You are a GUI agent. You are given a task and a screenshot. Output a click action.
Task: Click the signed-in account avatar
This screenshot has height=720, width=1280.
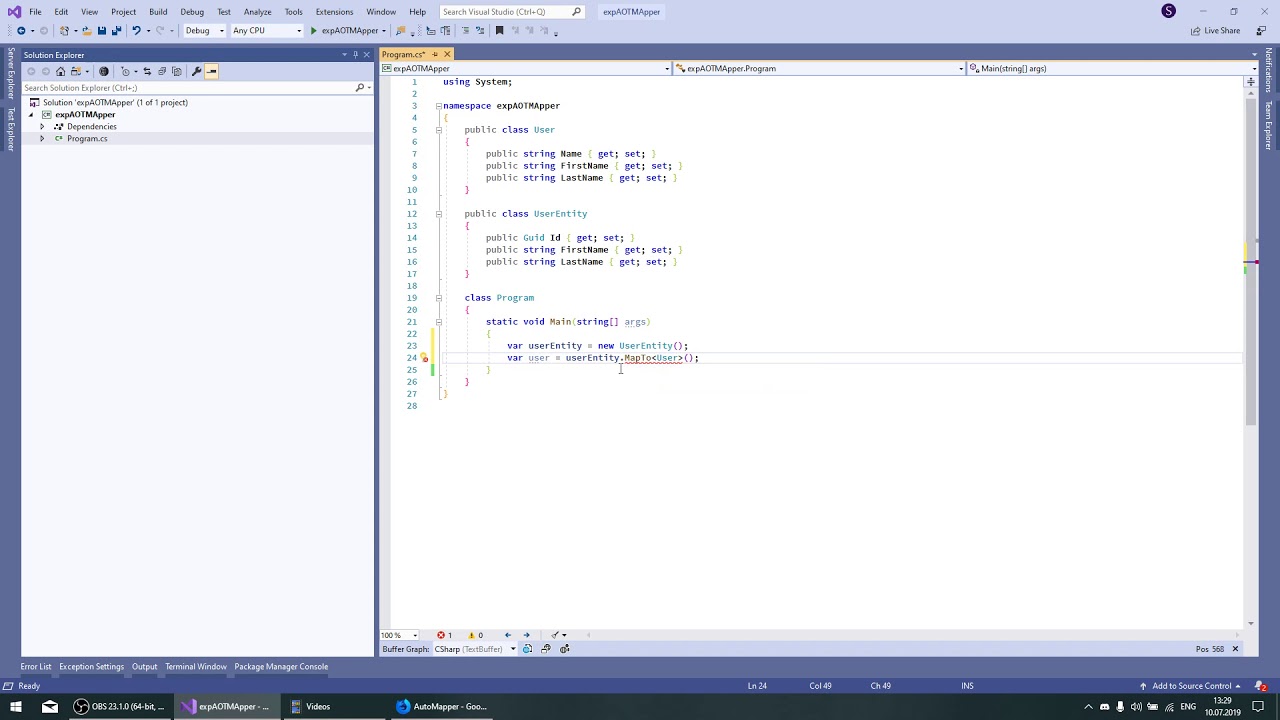[1169, 11]
